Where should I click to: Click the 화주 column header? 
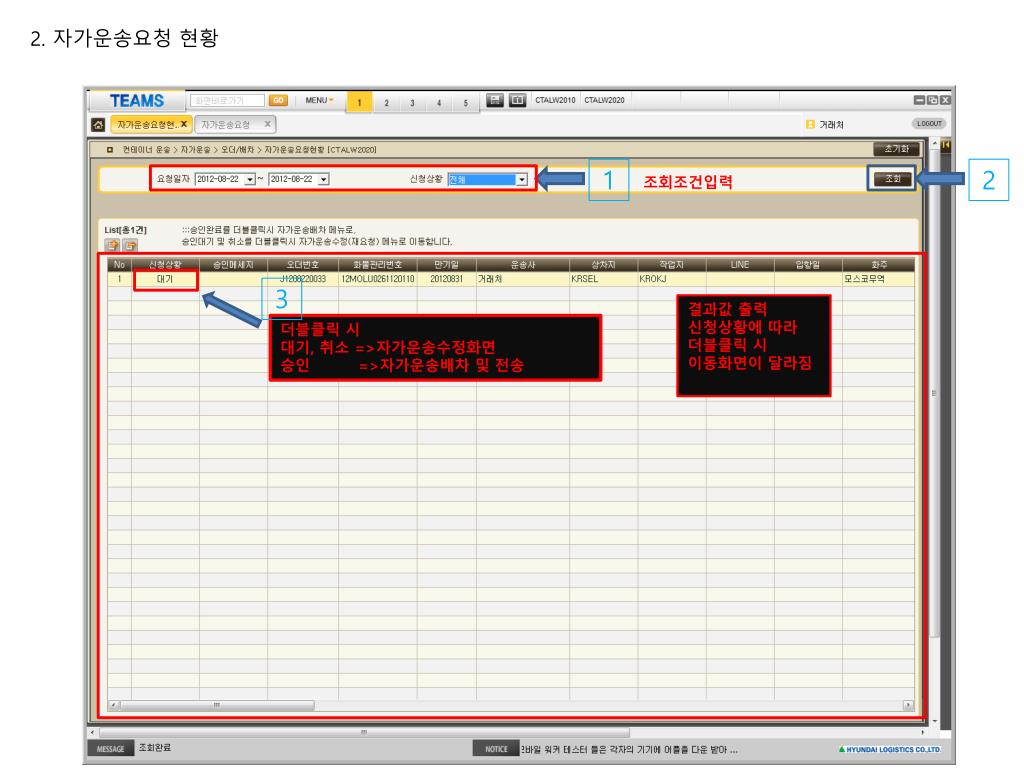click(878, 264)
